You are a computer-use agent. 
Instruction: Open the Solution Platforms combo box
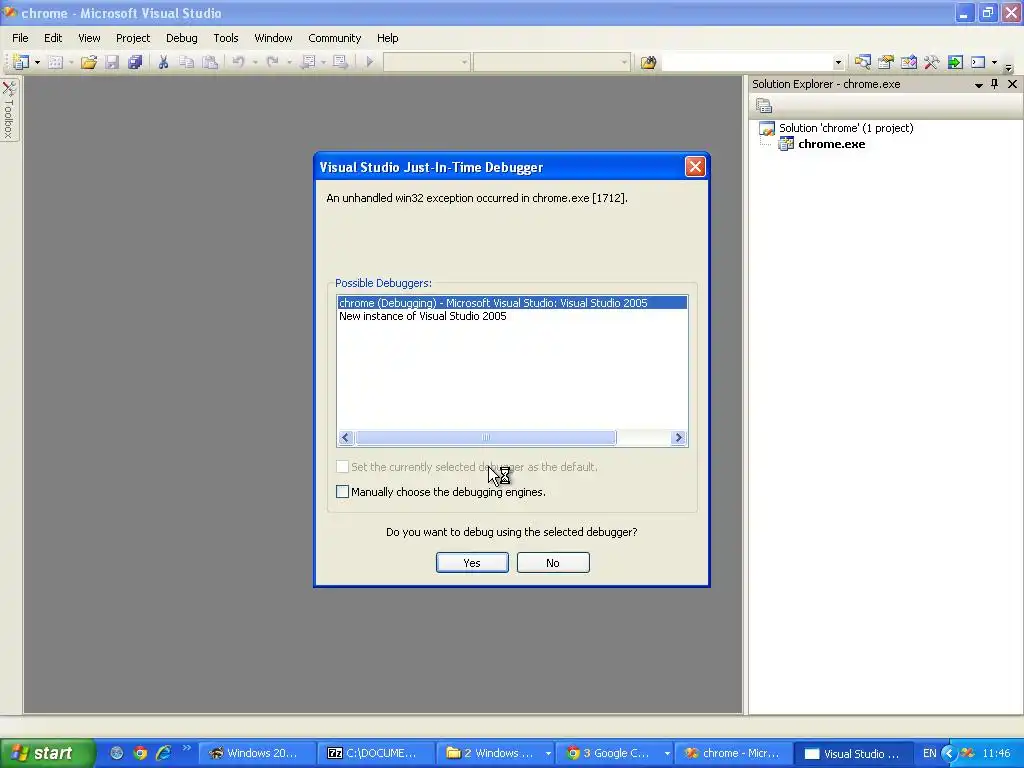(x=552, y=62)
